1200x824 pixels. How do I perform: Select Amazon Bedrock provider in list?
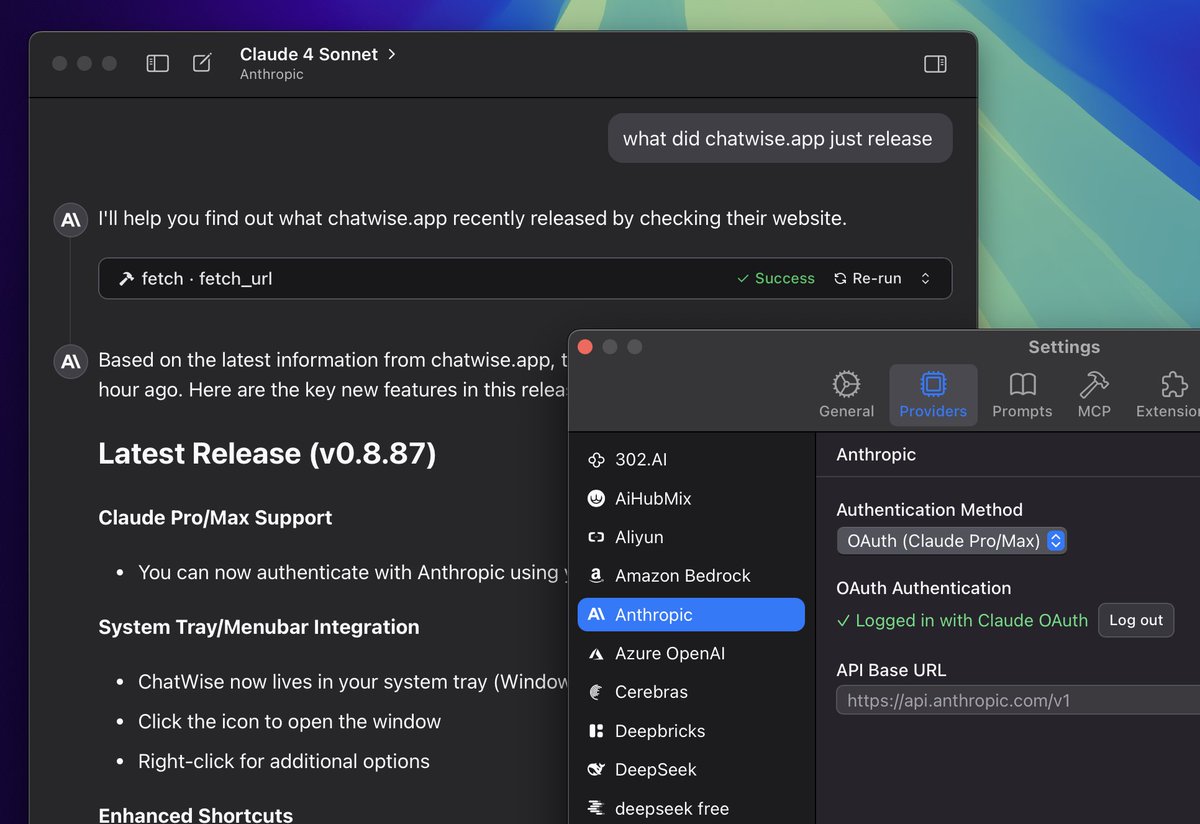point(691,576)
